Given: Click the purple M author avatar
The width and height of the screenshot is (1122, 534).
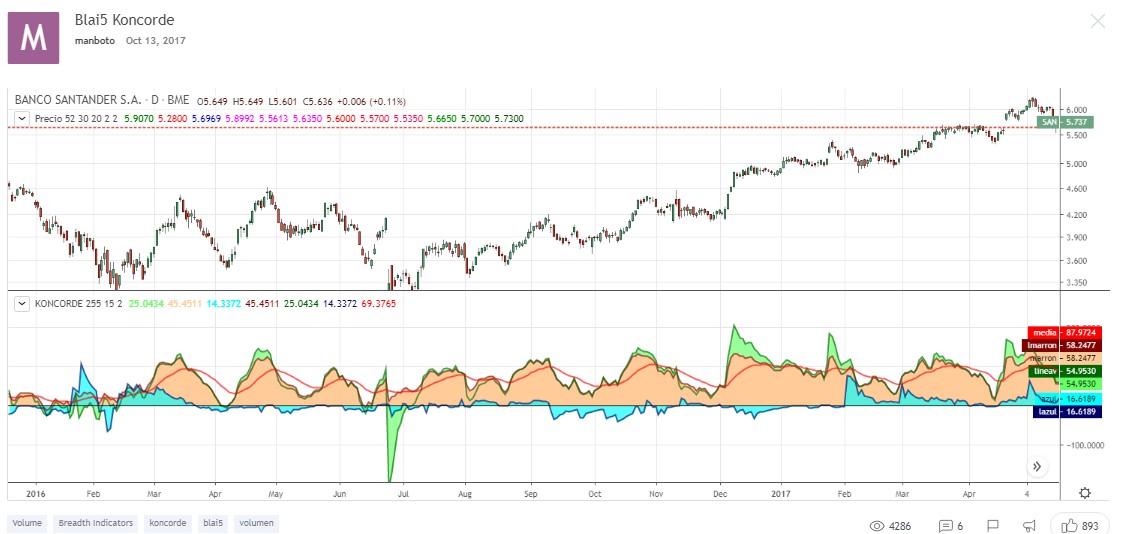Looking at the screenshot, I should pyautogui.click(x=33, y=38).
